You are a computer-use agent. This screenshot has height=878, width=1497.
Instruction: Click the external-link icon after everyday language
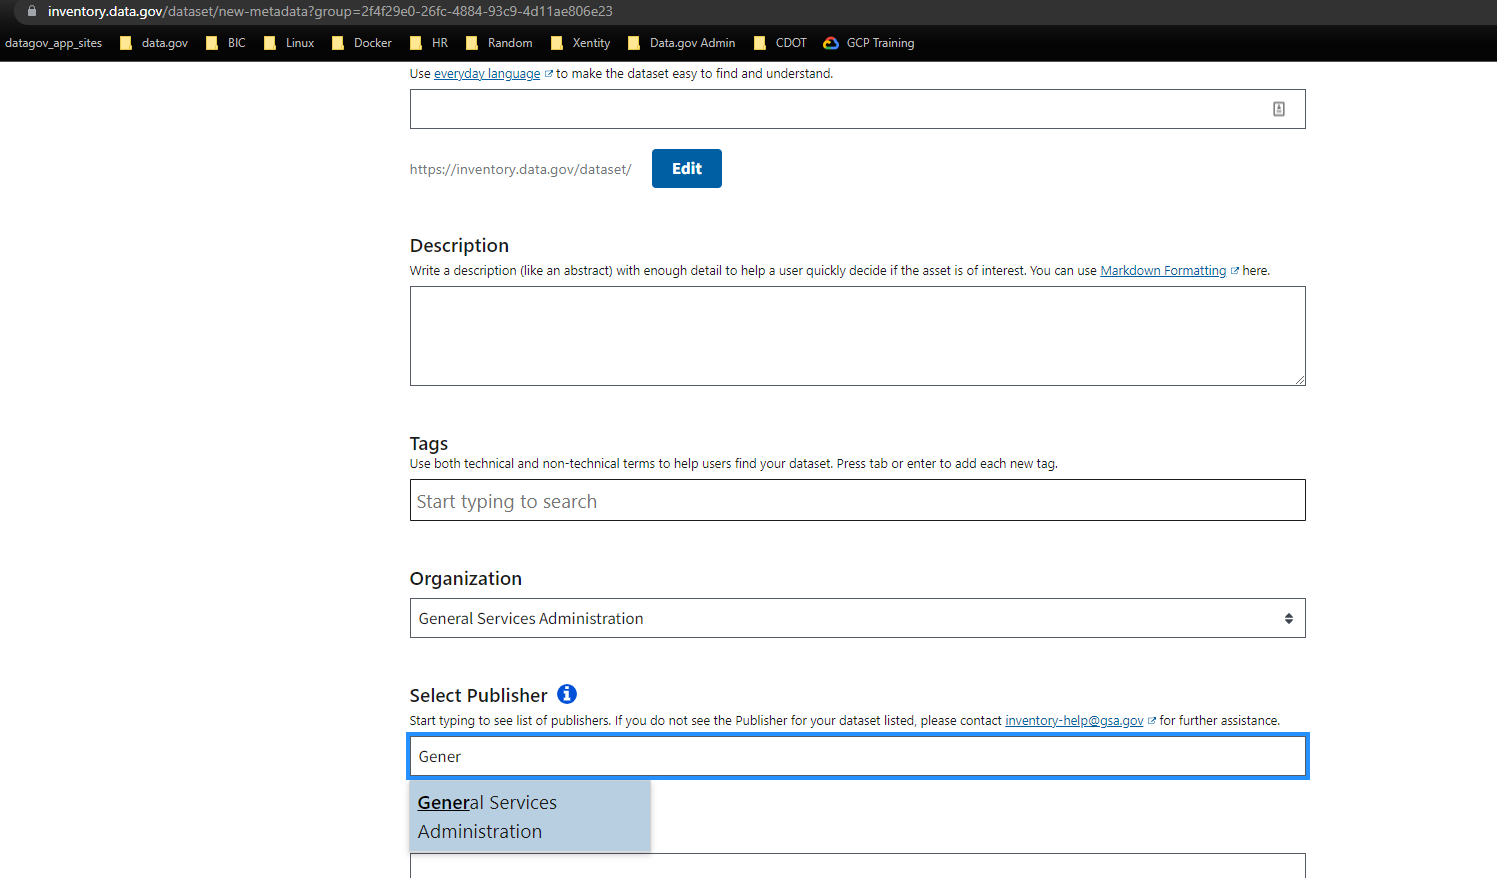coord(549,73)
